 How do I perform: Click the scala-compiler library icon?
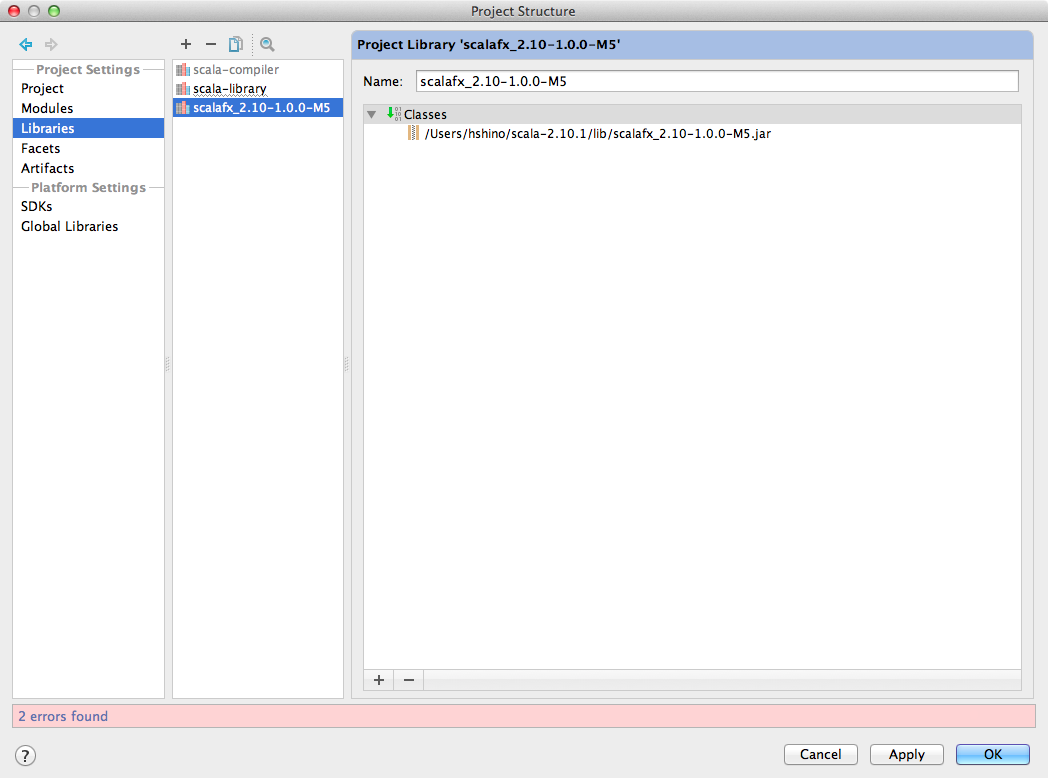point(182,70)
